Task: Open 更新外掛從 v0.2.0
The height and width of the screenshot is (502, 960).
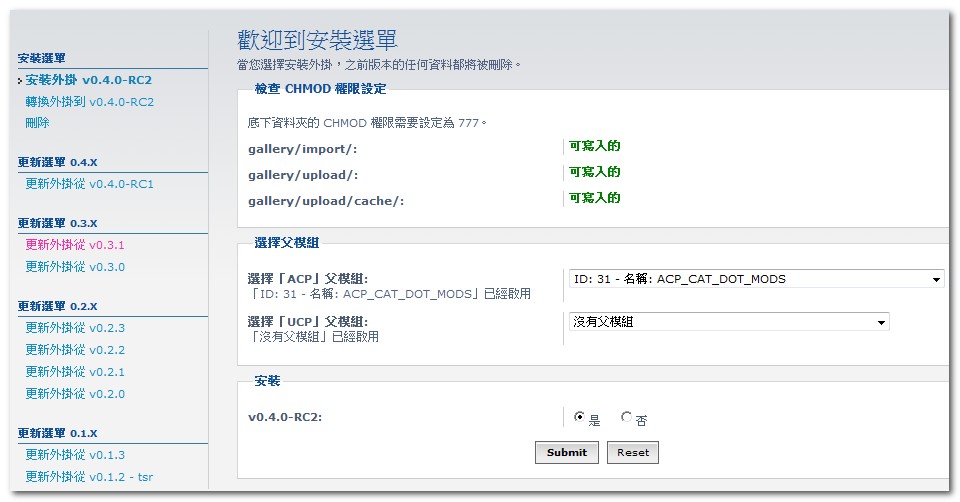Action: pos(75,394)
